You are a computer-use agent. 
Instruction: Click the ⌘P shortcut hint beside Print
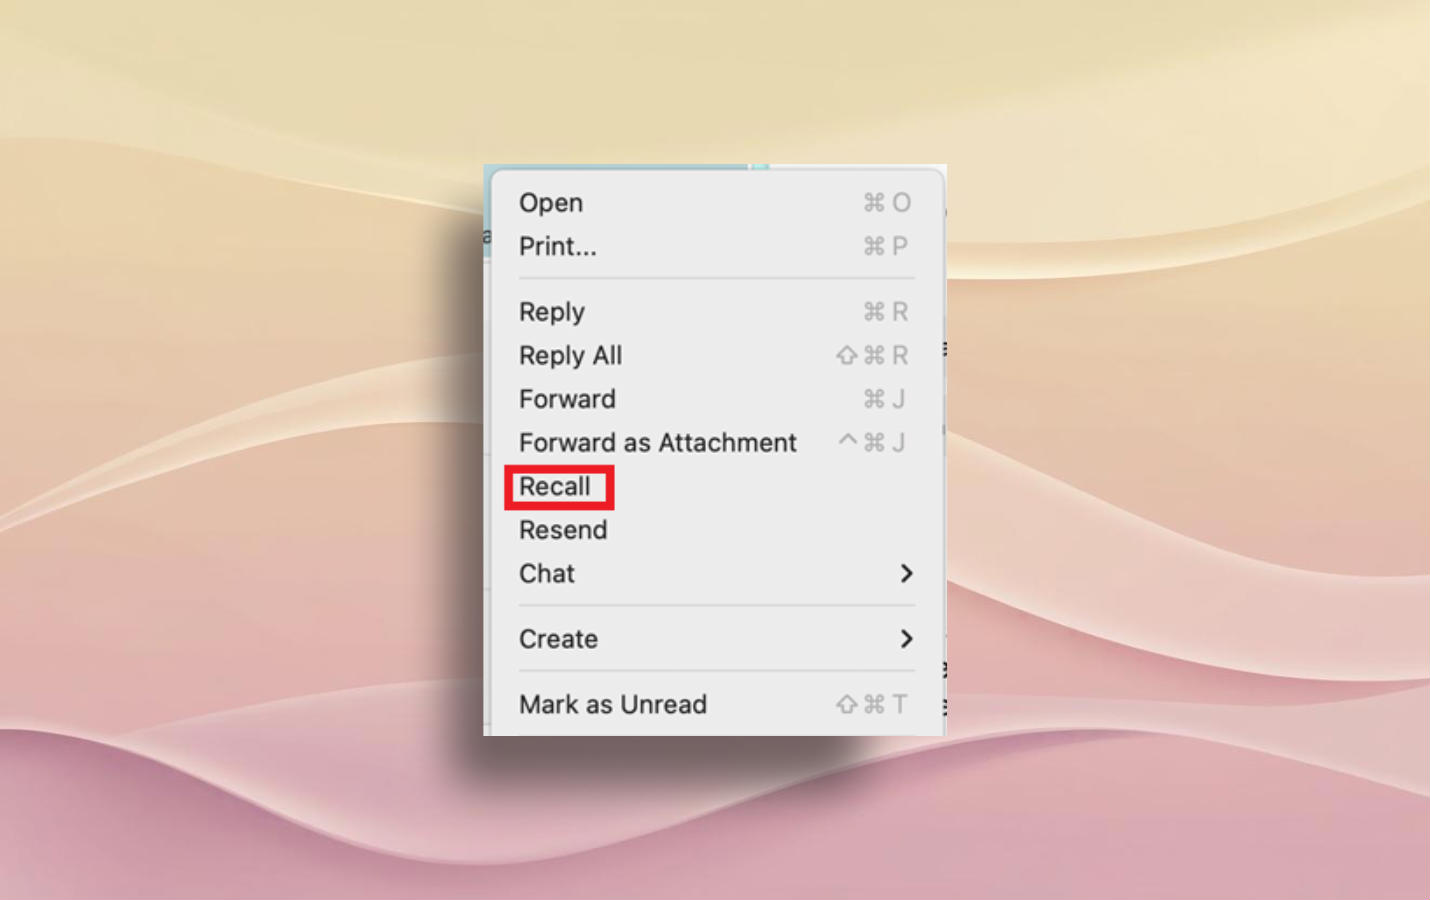pyautogui.click(x=886, y=246)
